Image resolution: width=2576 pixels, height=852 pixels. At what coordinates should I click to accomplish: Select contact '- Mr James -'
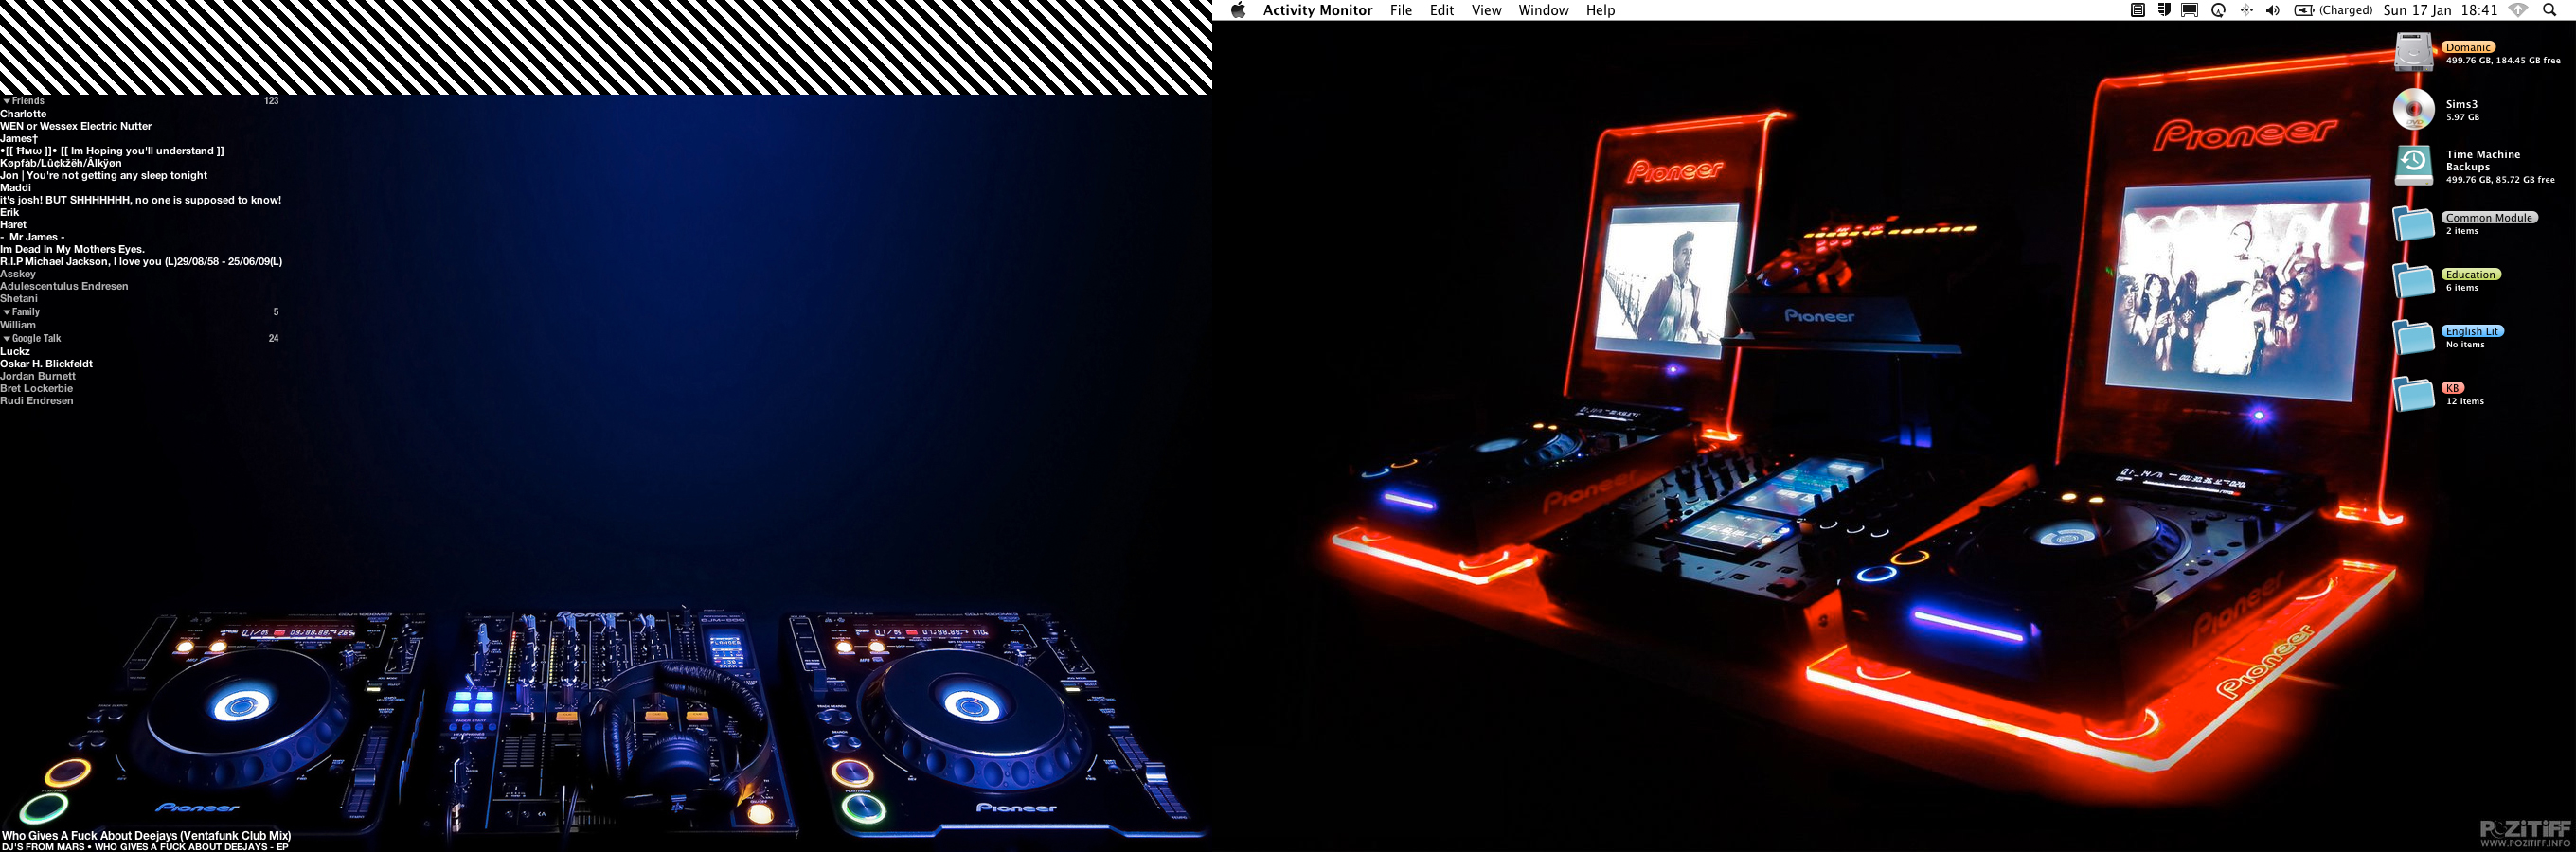pyautogui.click(x=33, y=237)
